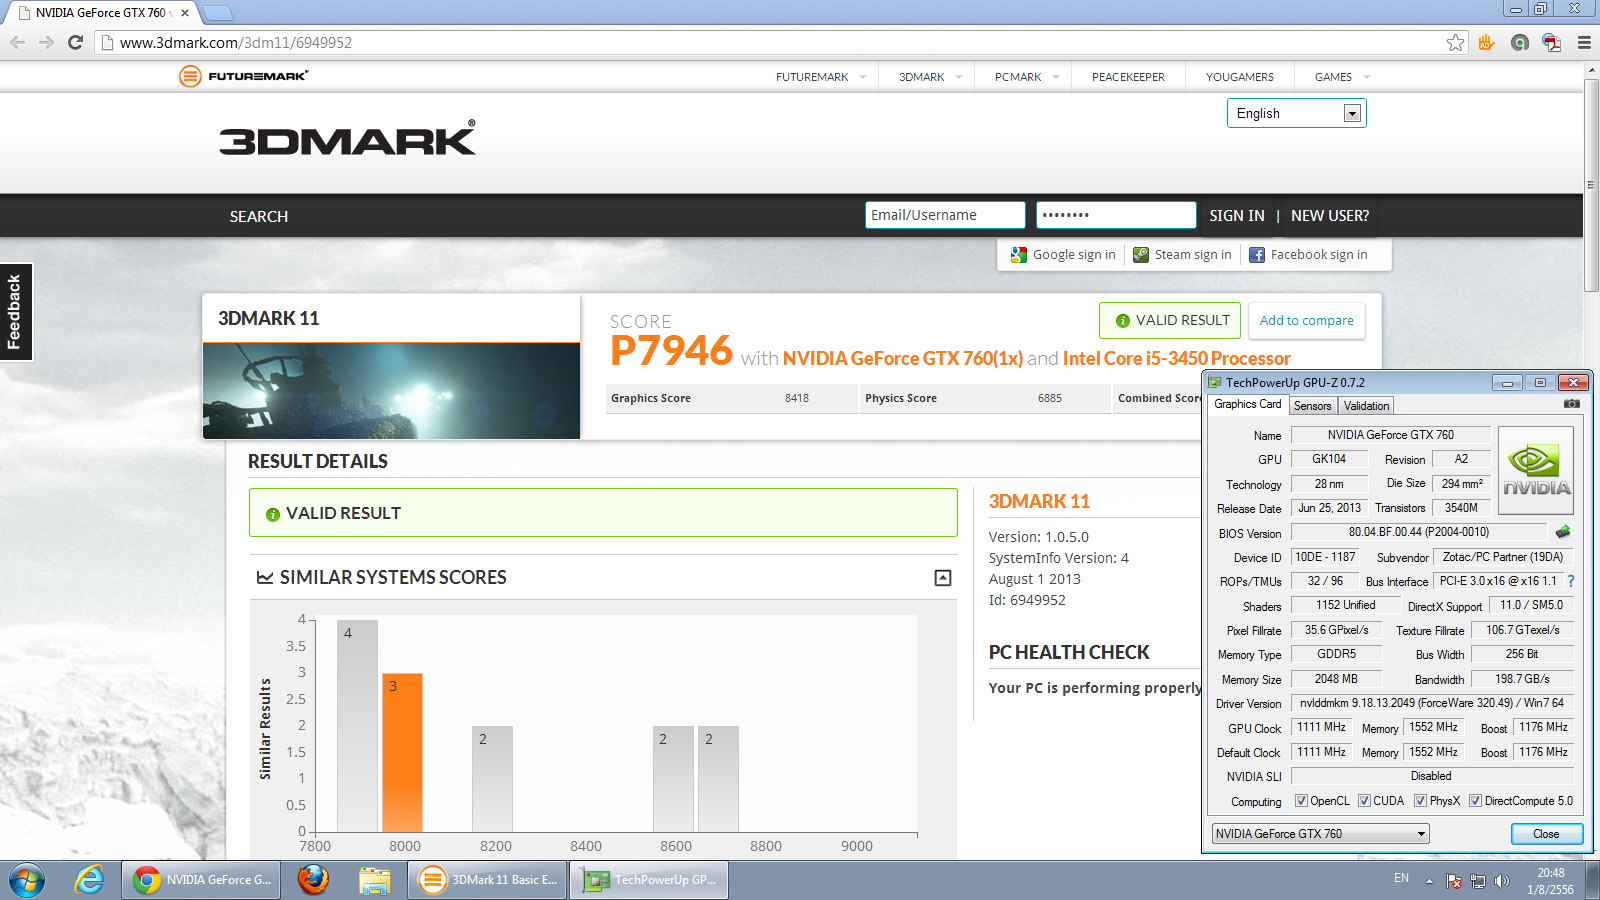Screen dimensions: 1600x900
Task: Click the Bus Interface question mark in GPU-Z
Action: (x=1571, y=581)
